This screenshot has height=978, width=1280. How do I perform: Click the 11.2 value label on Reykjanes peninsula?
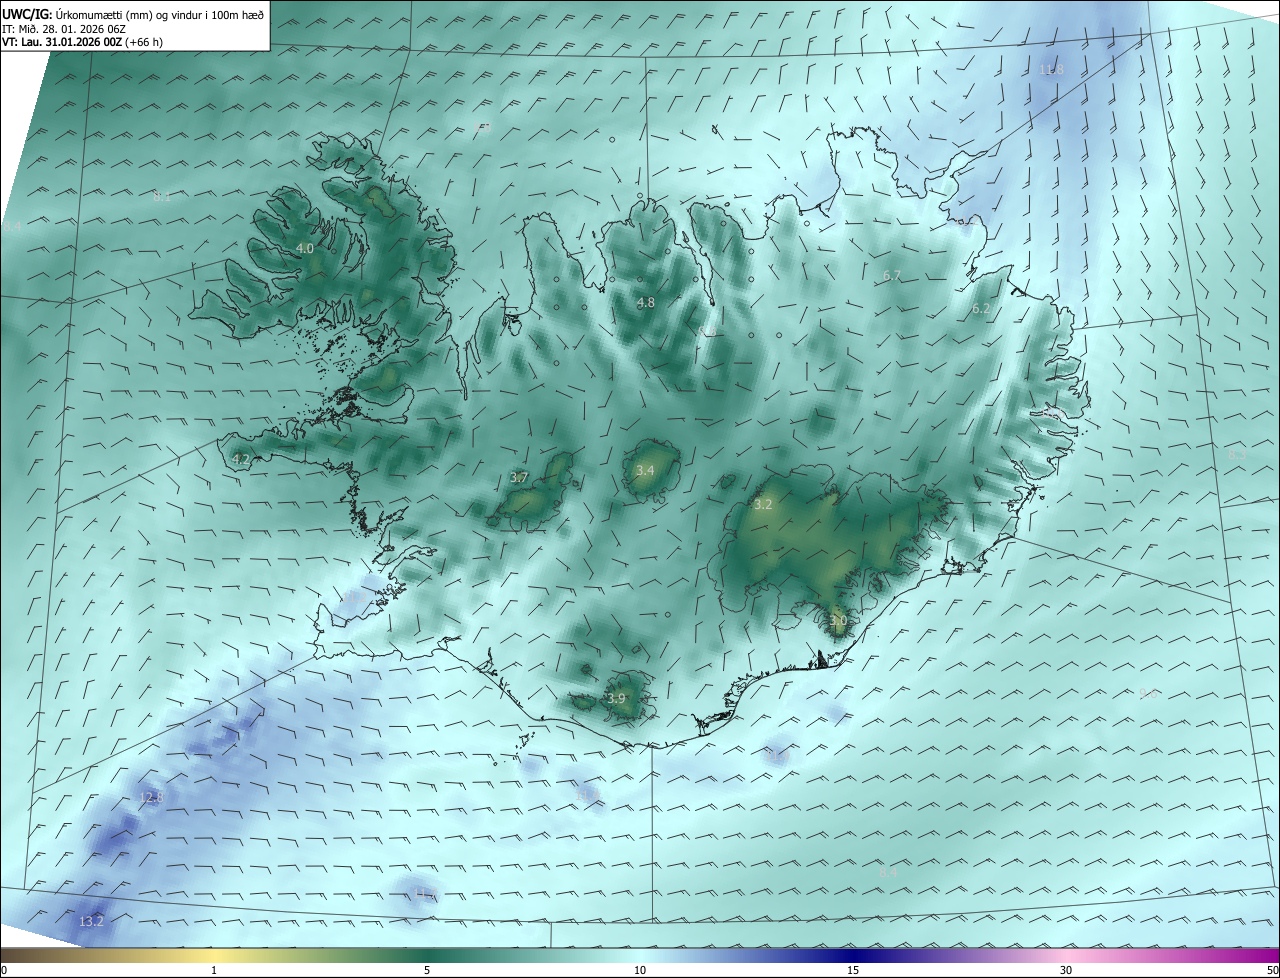click(x=355, y=597)
